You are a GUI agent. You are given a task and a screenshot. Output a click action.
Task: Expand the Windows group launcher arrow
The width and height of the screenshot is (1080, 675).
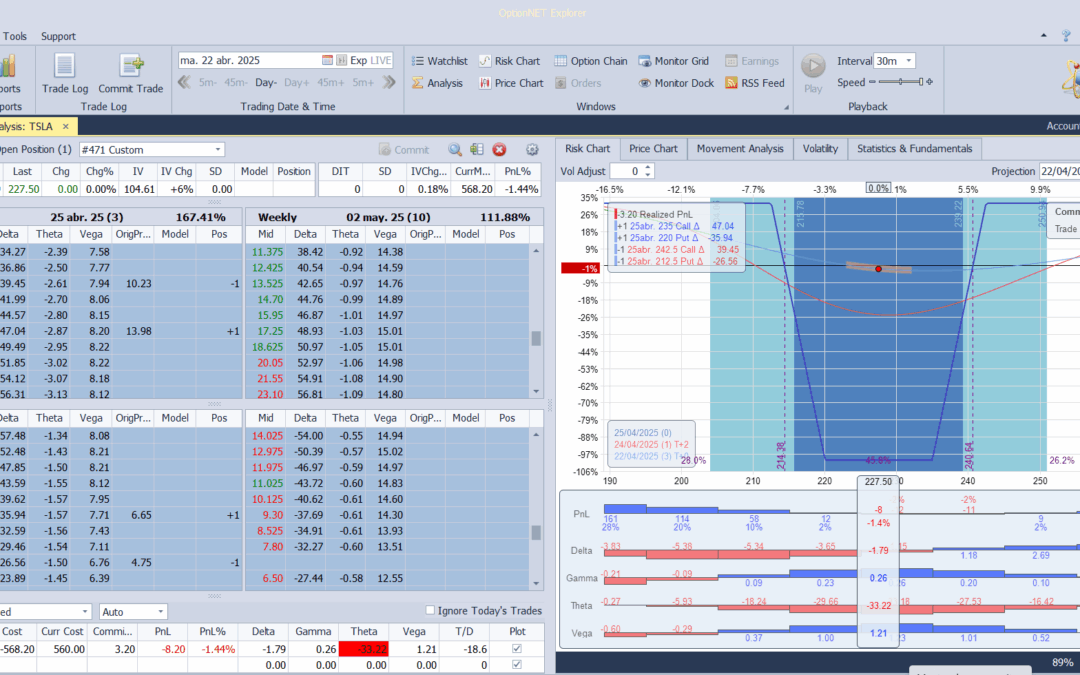coord(786,107)
